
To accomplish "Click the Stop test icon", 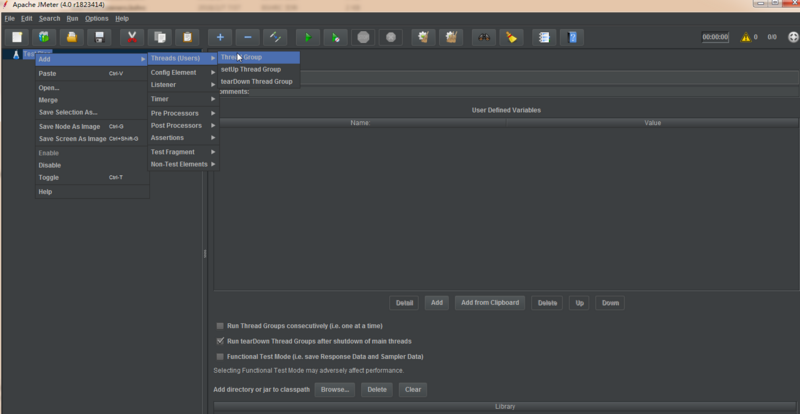I will point(363,37).
